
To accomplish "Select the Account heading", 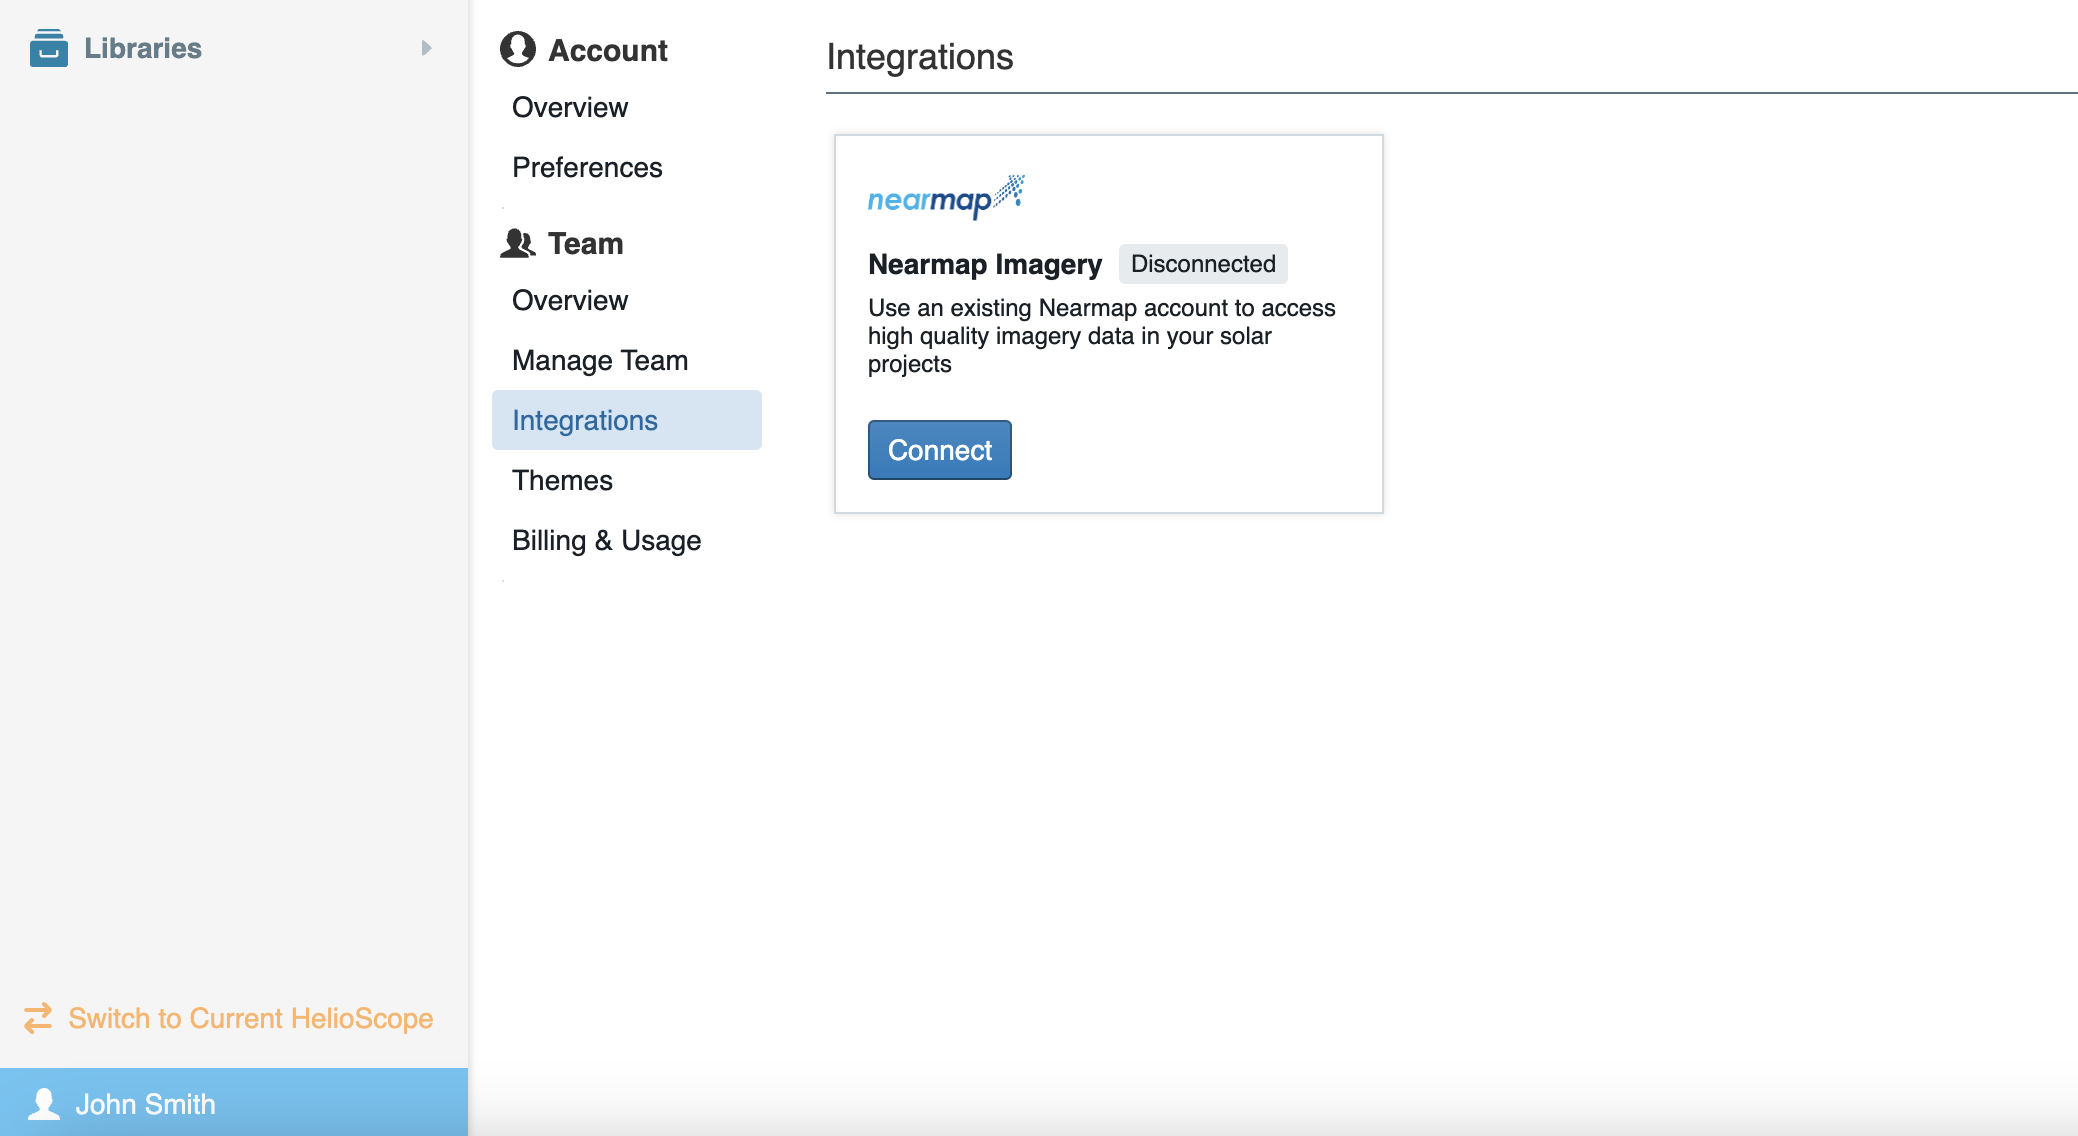I will pyautogui.click(x=608, y=50).
